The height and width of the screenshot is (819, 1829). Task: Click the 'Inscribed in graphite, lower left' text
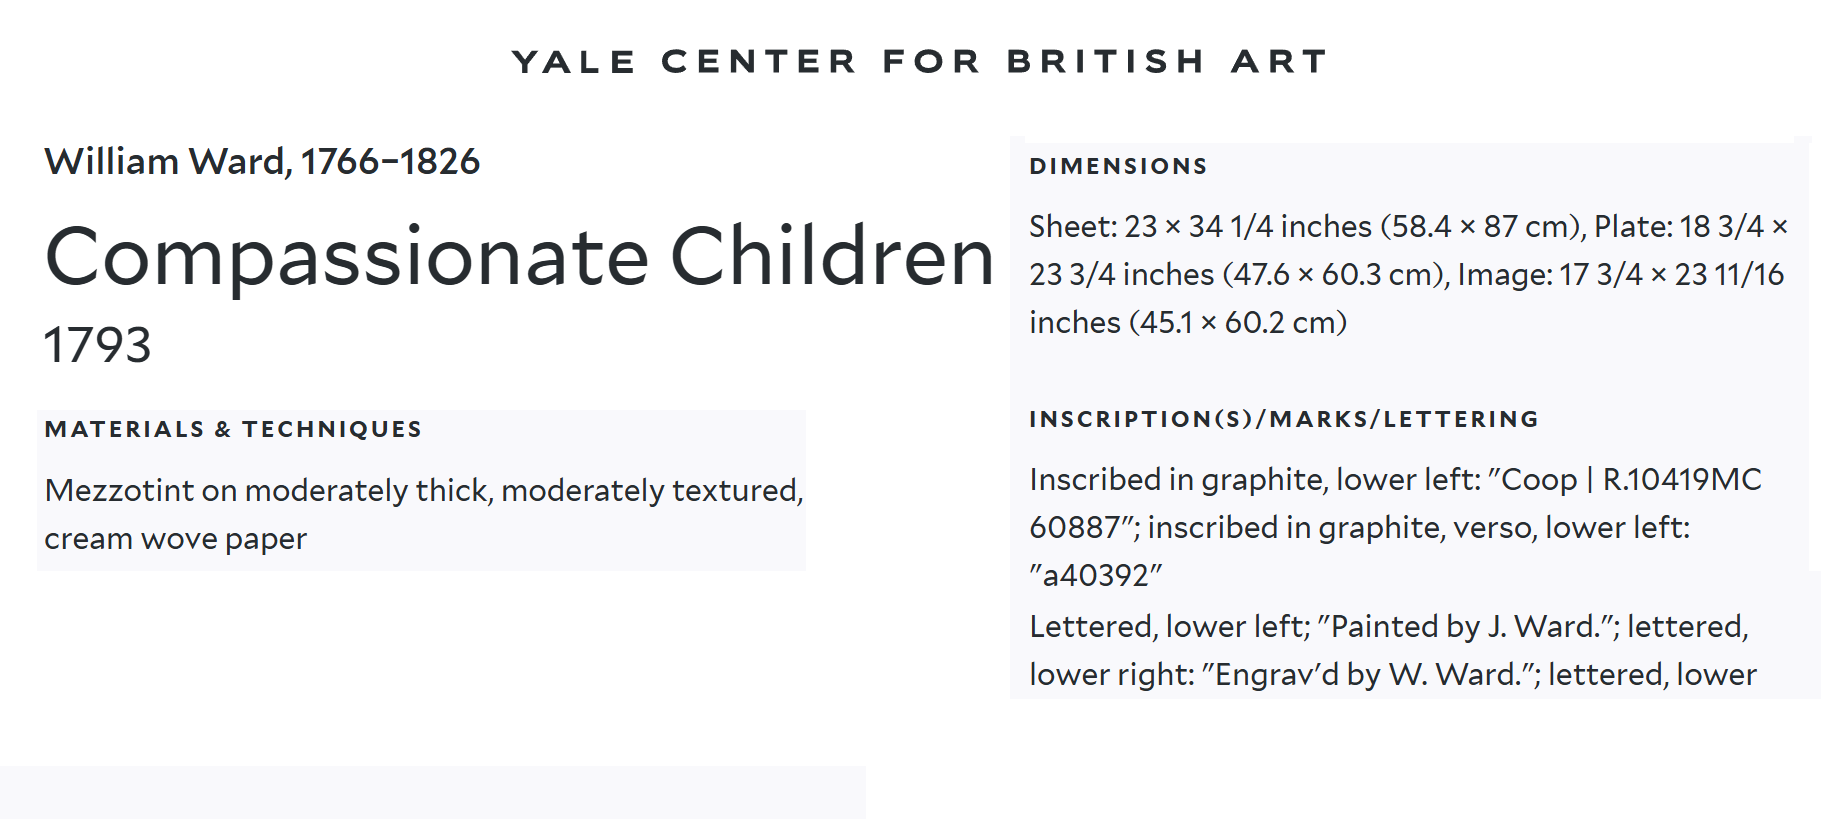tap(1254, 480)
